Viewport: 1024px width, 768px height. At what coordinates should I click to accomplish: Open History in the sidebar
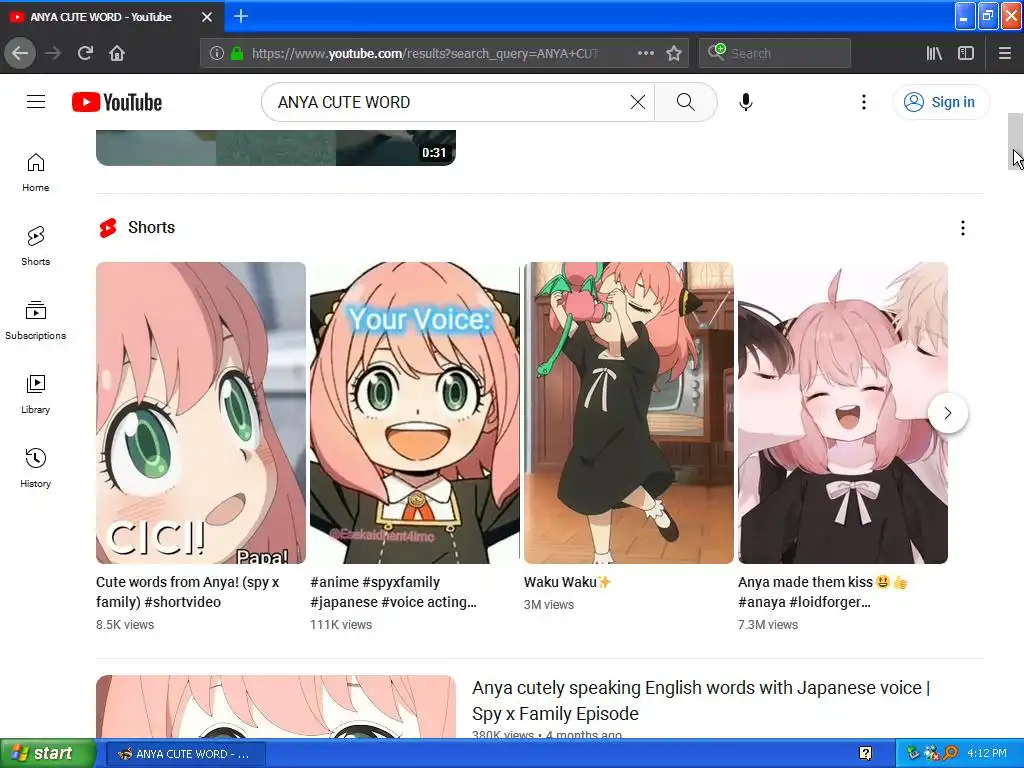[35, 468]
